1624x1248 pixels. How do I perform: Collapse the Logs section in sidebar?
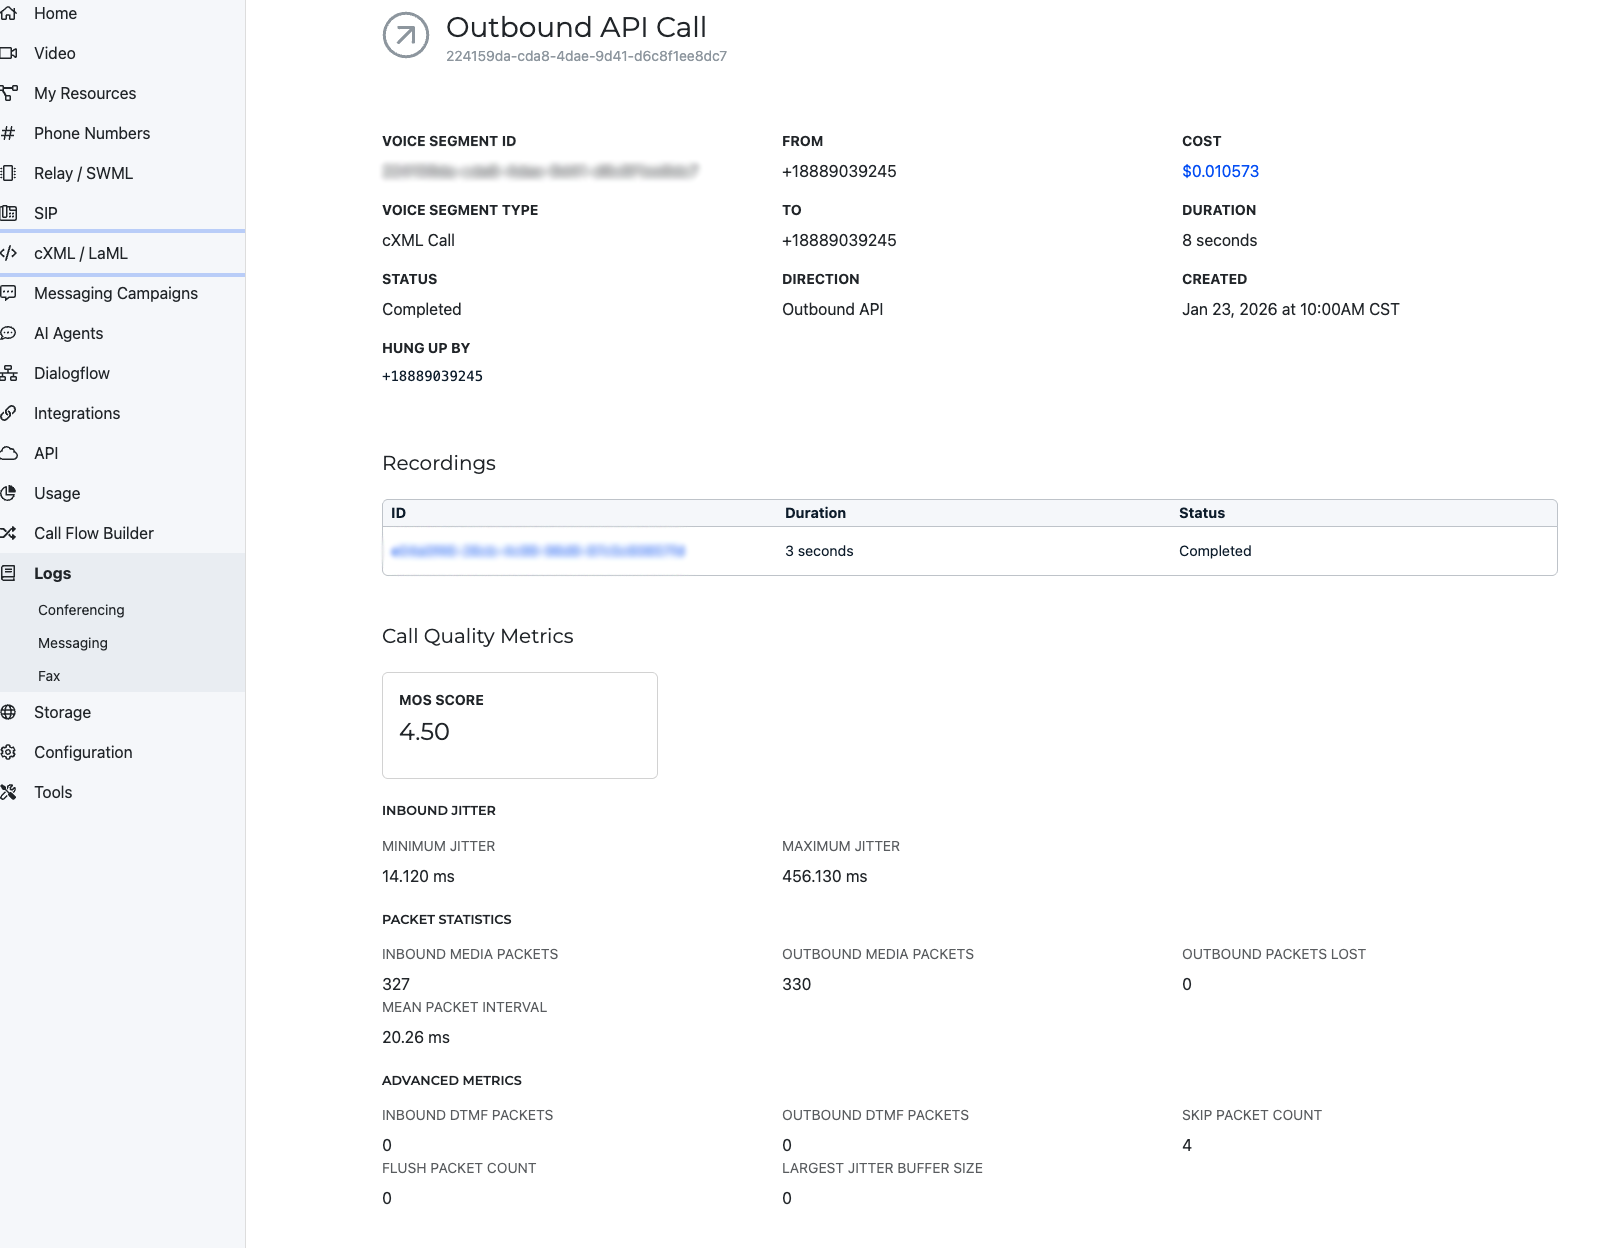[52, 573]
